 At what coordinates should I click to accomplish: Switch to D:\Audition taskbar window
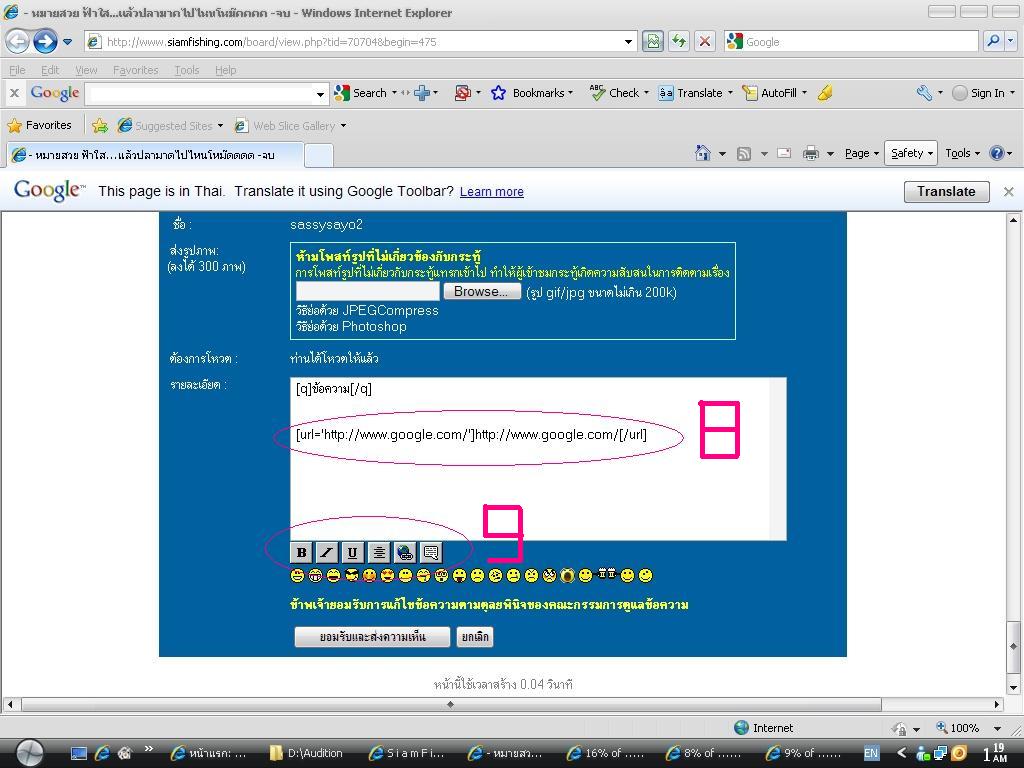(307, 753)
